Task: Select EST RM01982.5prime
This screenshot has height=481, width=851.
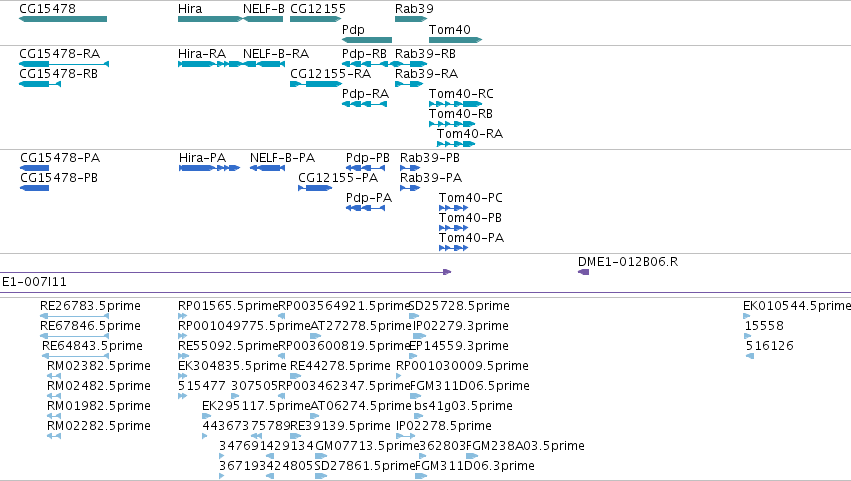Action: point(54,416)
